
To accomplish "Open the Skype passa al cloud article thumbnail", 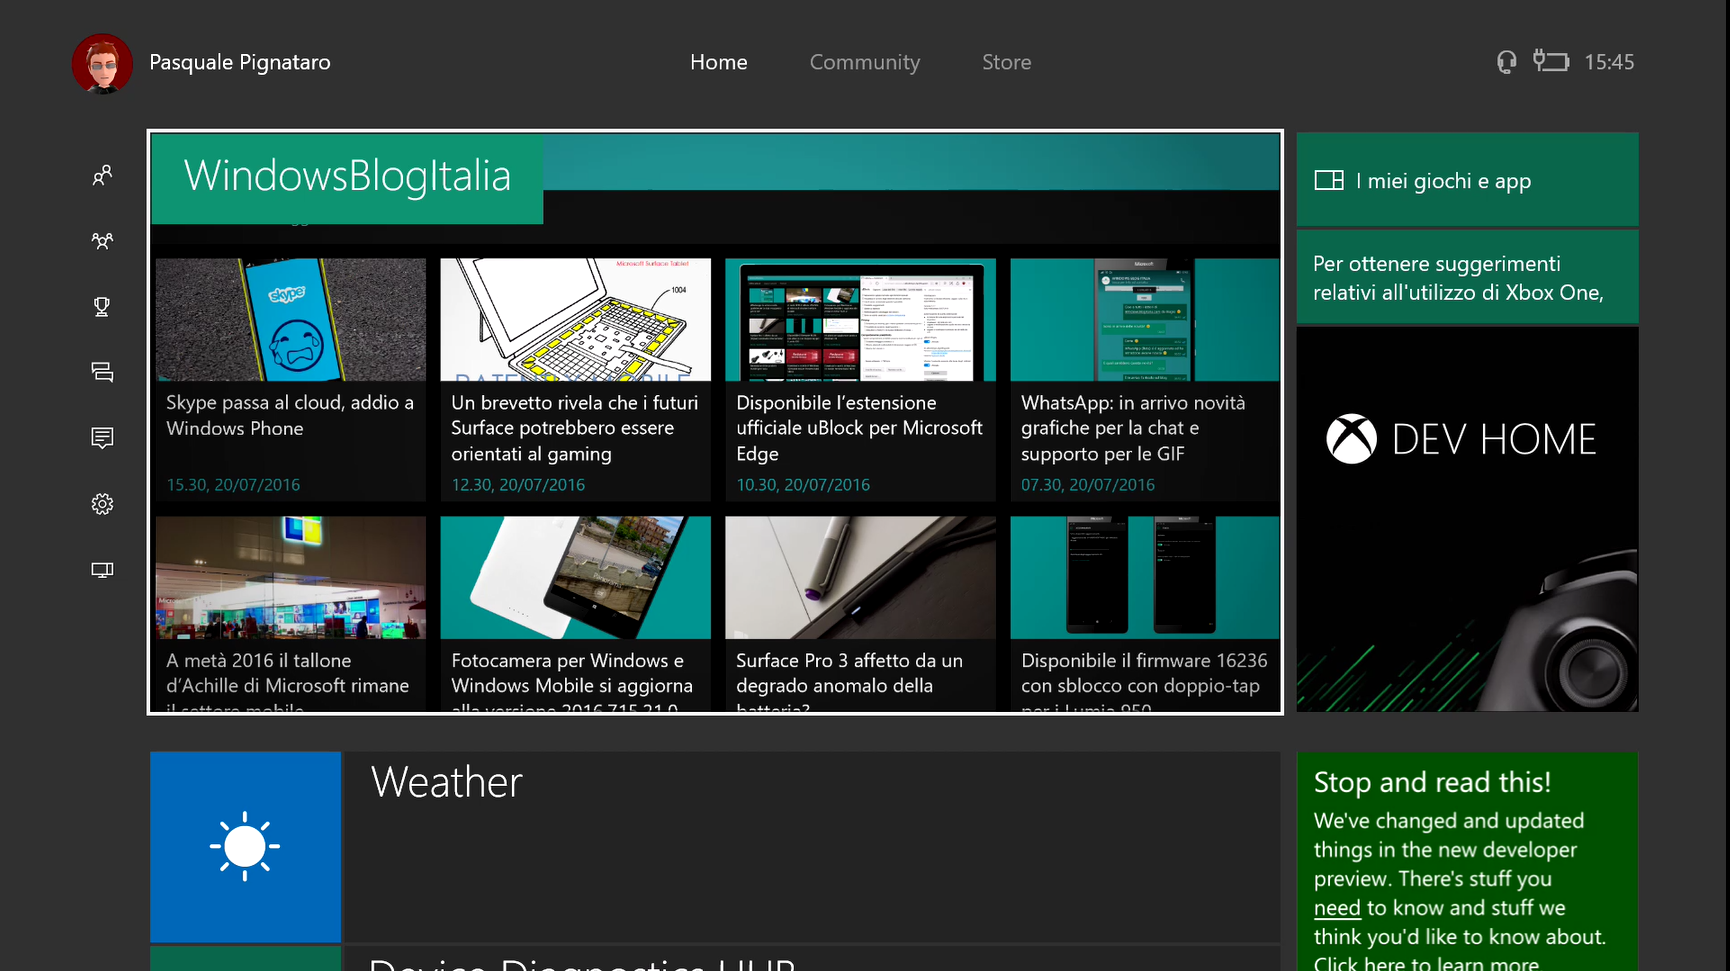I will 291,320.
